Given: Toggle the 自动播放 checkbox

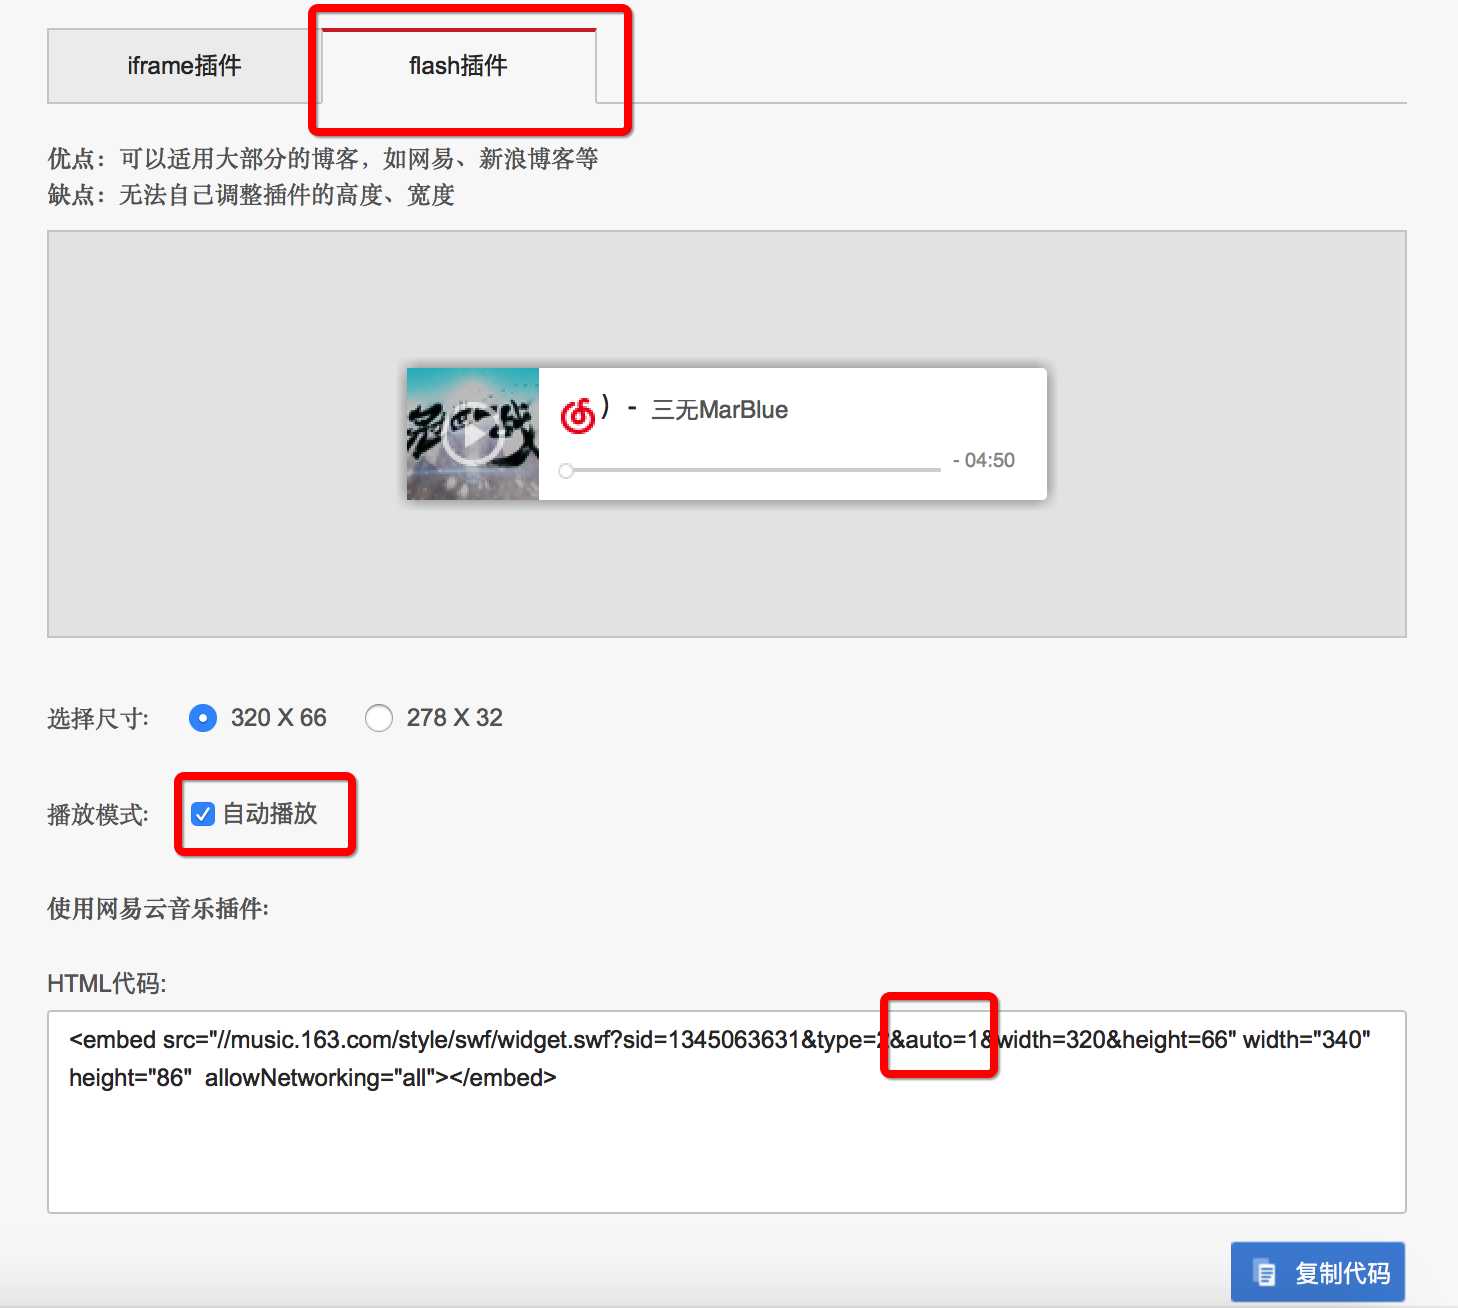Looking at the screenshot, I should (x=203, y=814).
